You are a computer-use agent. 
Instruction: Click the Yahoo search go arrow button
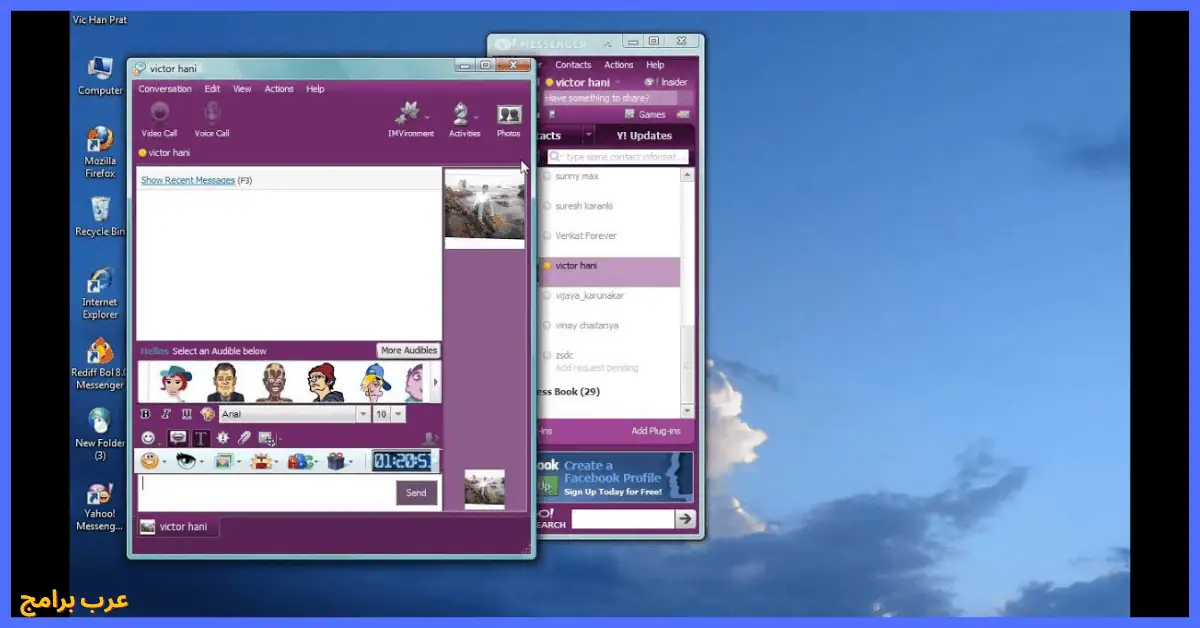[x=684, y=518]
